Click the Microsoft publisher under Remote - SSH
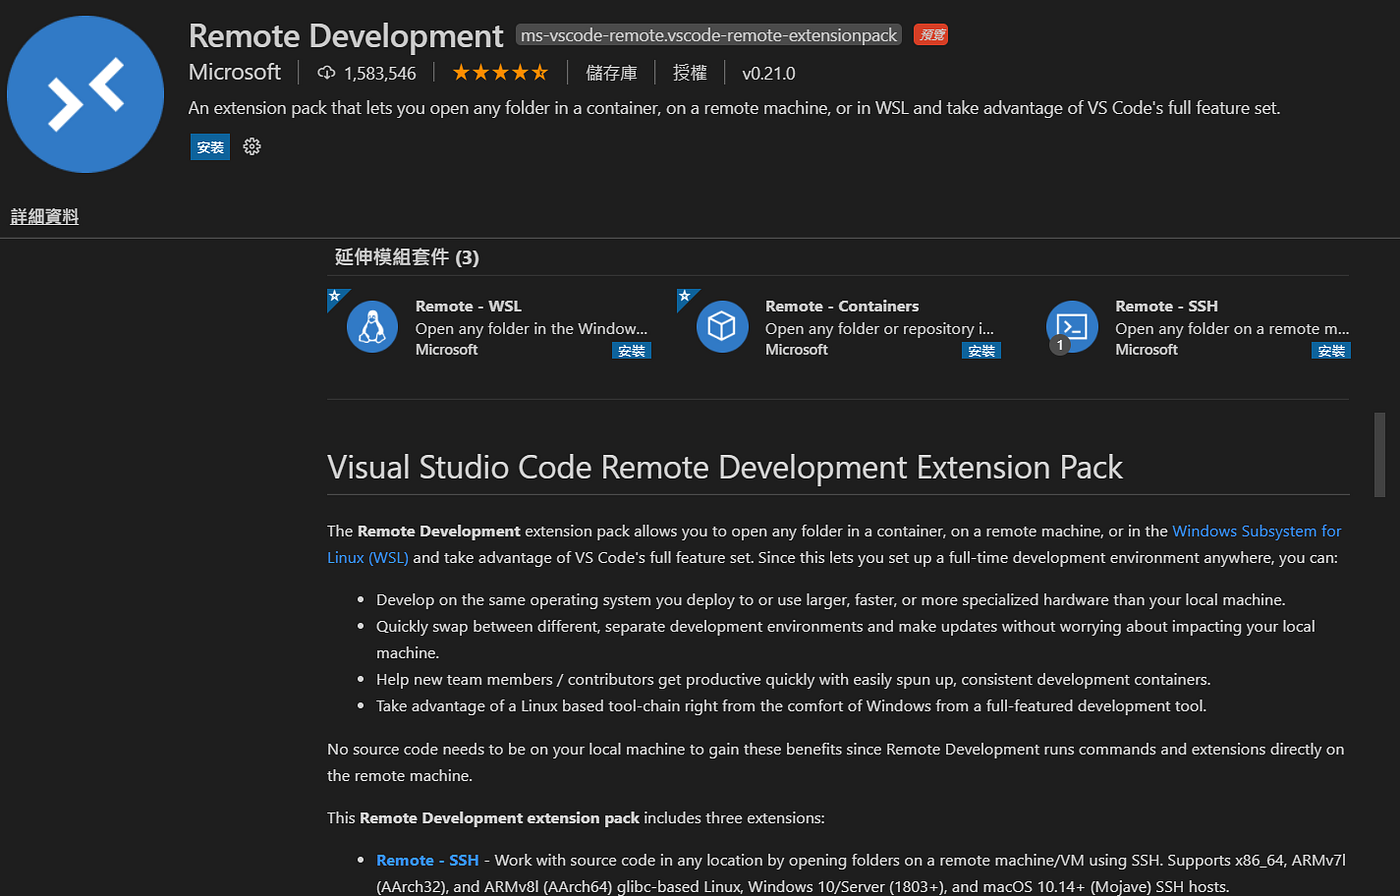The image size is (1400, 896). pos(1146,349)
